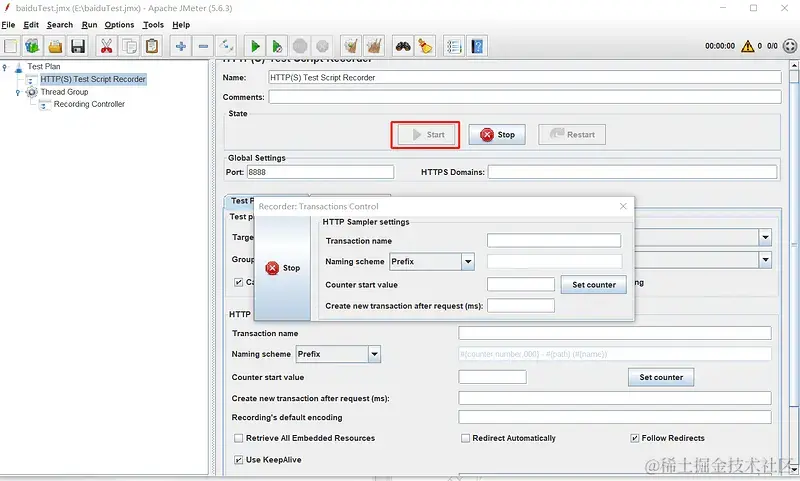Click dialog Counter start value field
The width and height of the screenshot is (800, 481).
pos(521,285)
